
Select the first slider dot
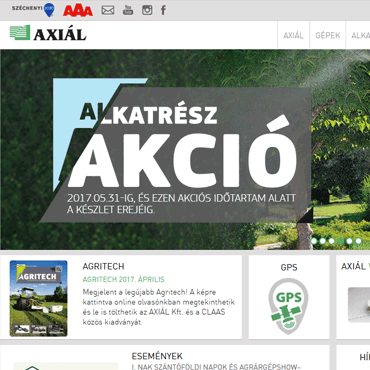tap(314, 241)
